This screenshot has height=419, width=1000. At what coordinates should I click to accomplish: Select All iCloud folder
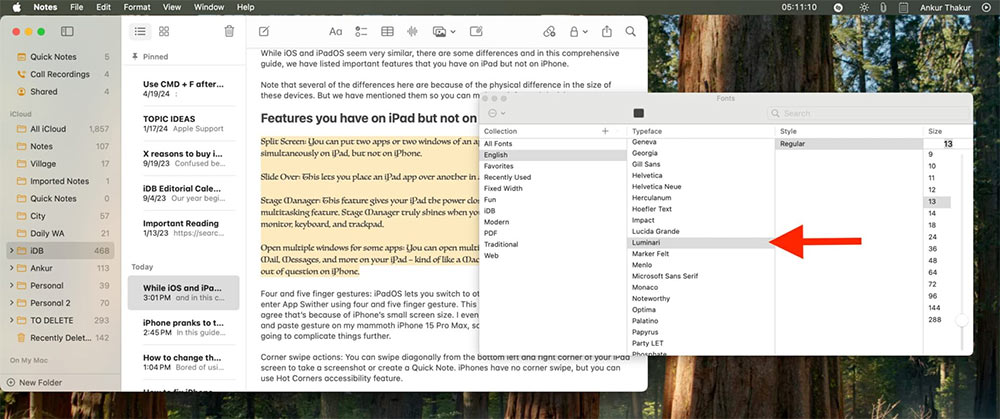coord(62,129)
